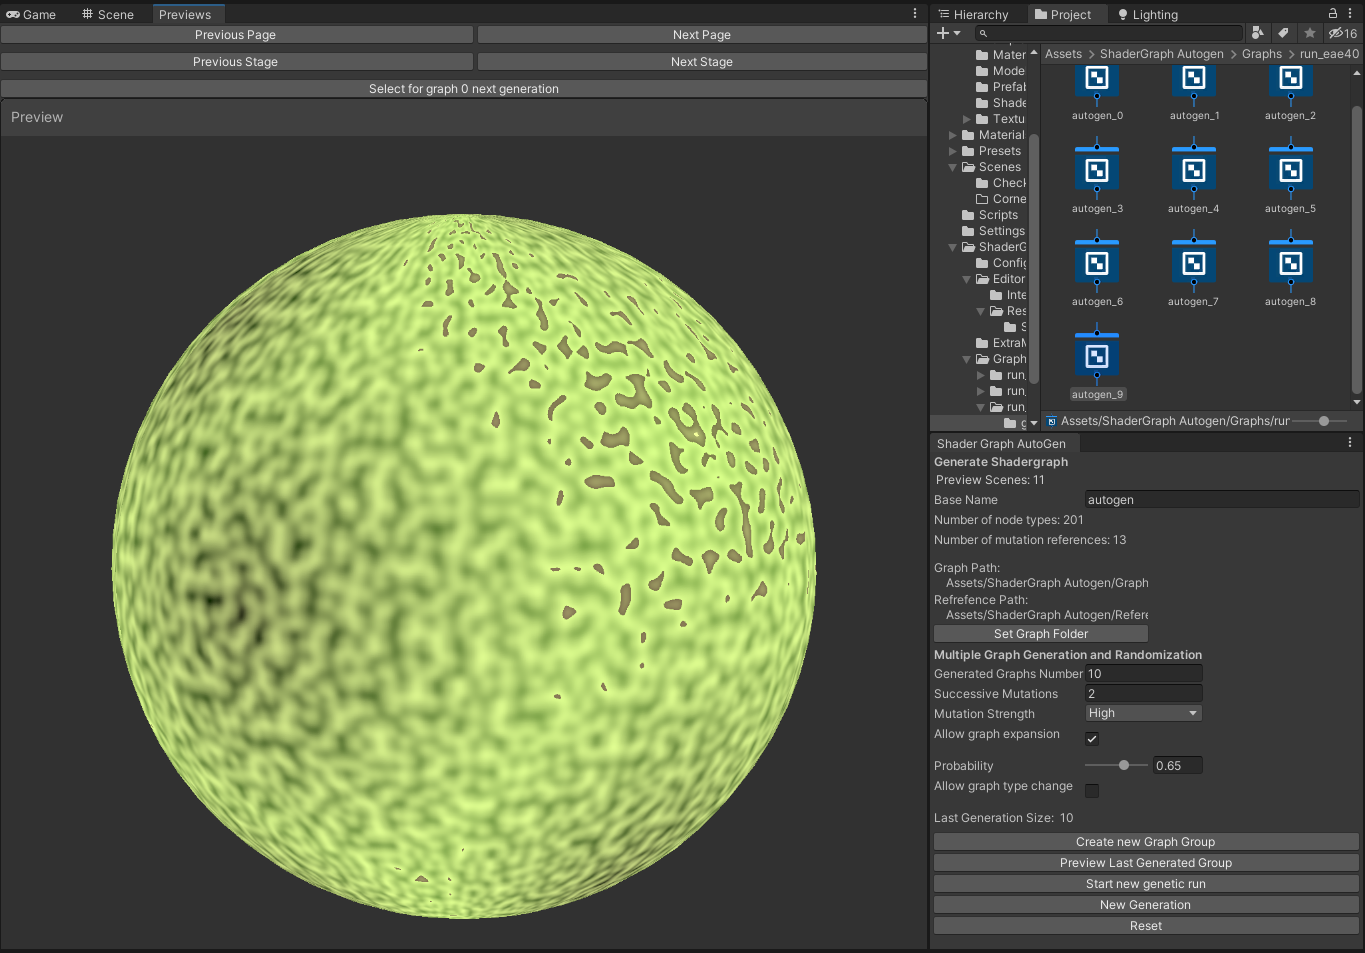Select the autogen_6 shader graph icon

pos(1097,263)
